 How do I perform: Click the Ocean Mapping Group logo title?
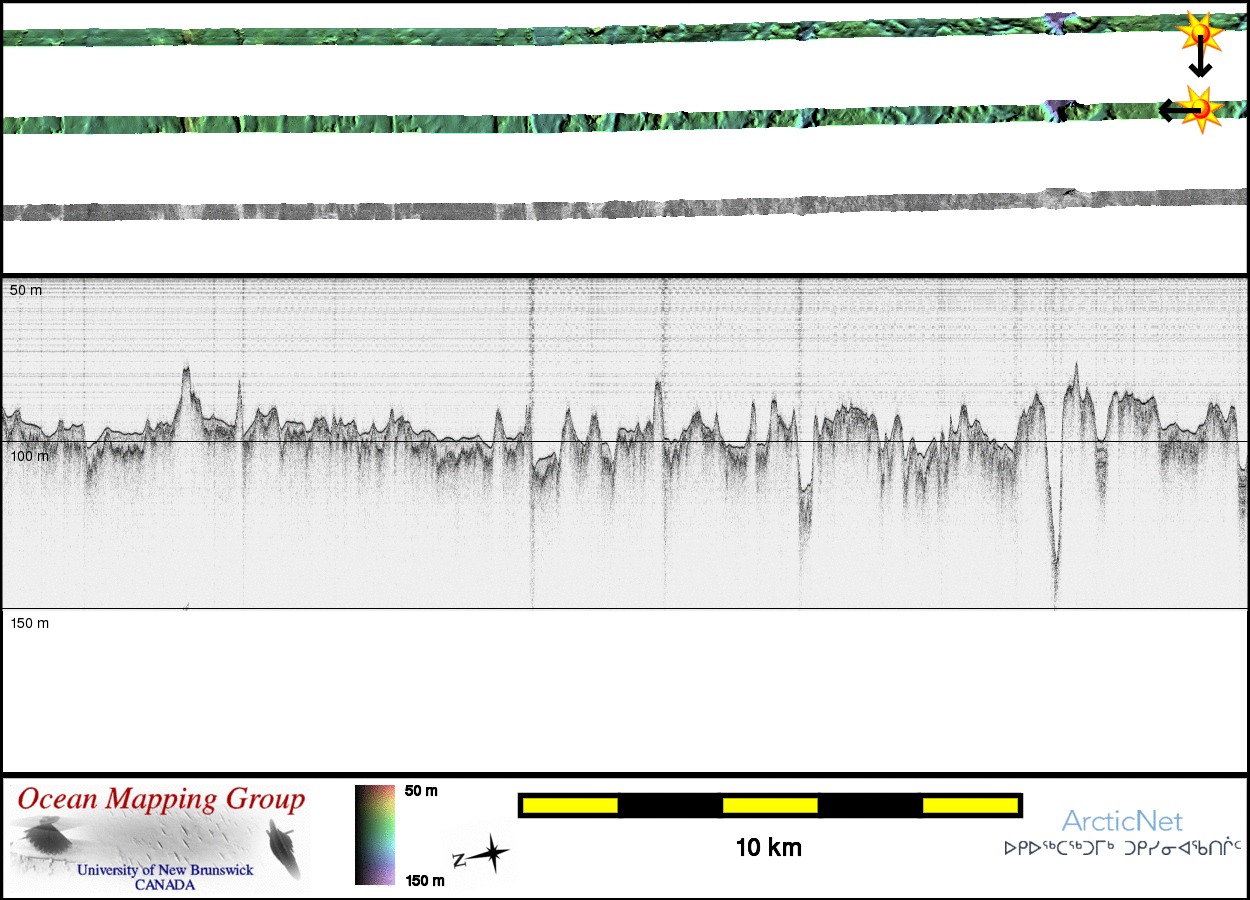[x=161, y=800]
